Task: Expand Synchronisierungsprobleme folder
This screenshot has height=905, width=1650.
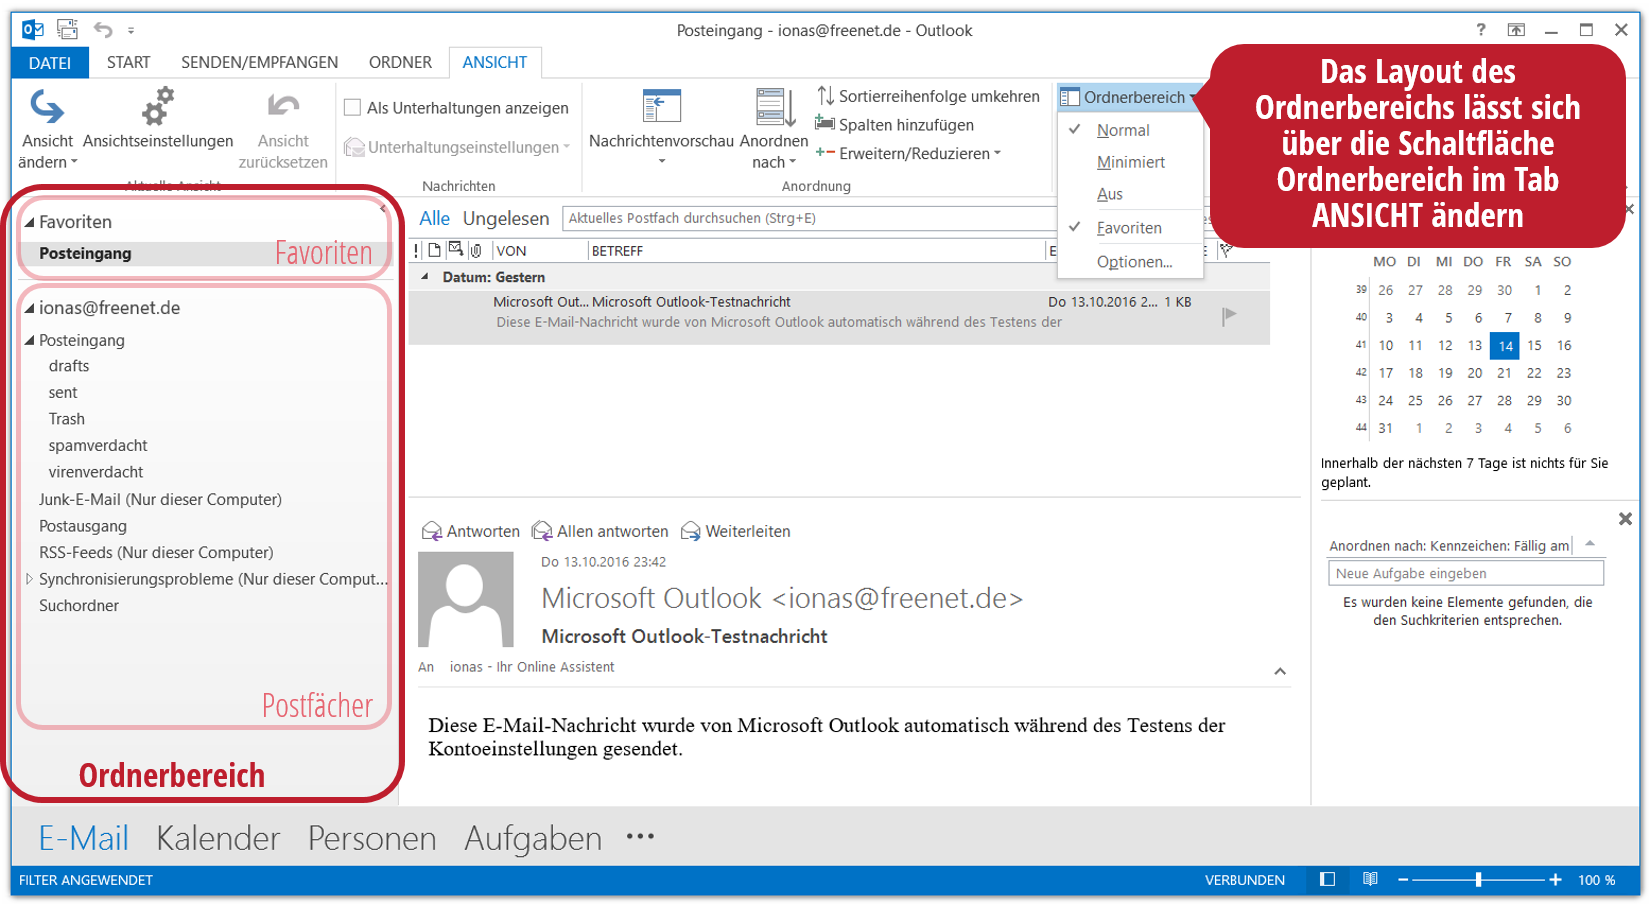Action: 30,579
